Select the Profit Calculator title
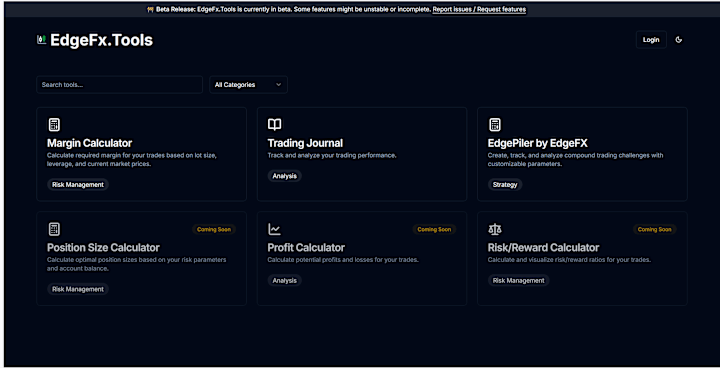 click(x=306, y=248)
